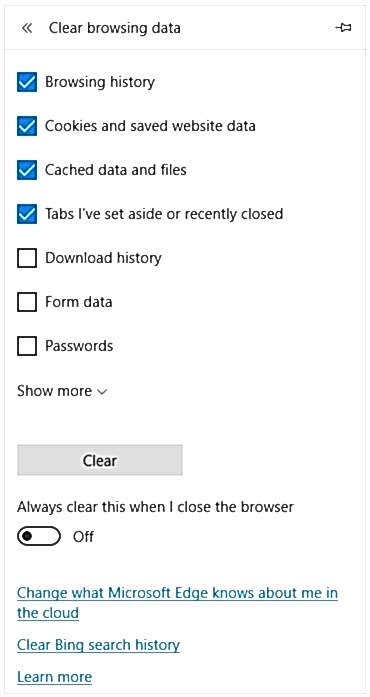The height and width of the screenshot is (697, 370).
Task: Tick the Passwords checkbox
Action: coord(27,346)
